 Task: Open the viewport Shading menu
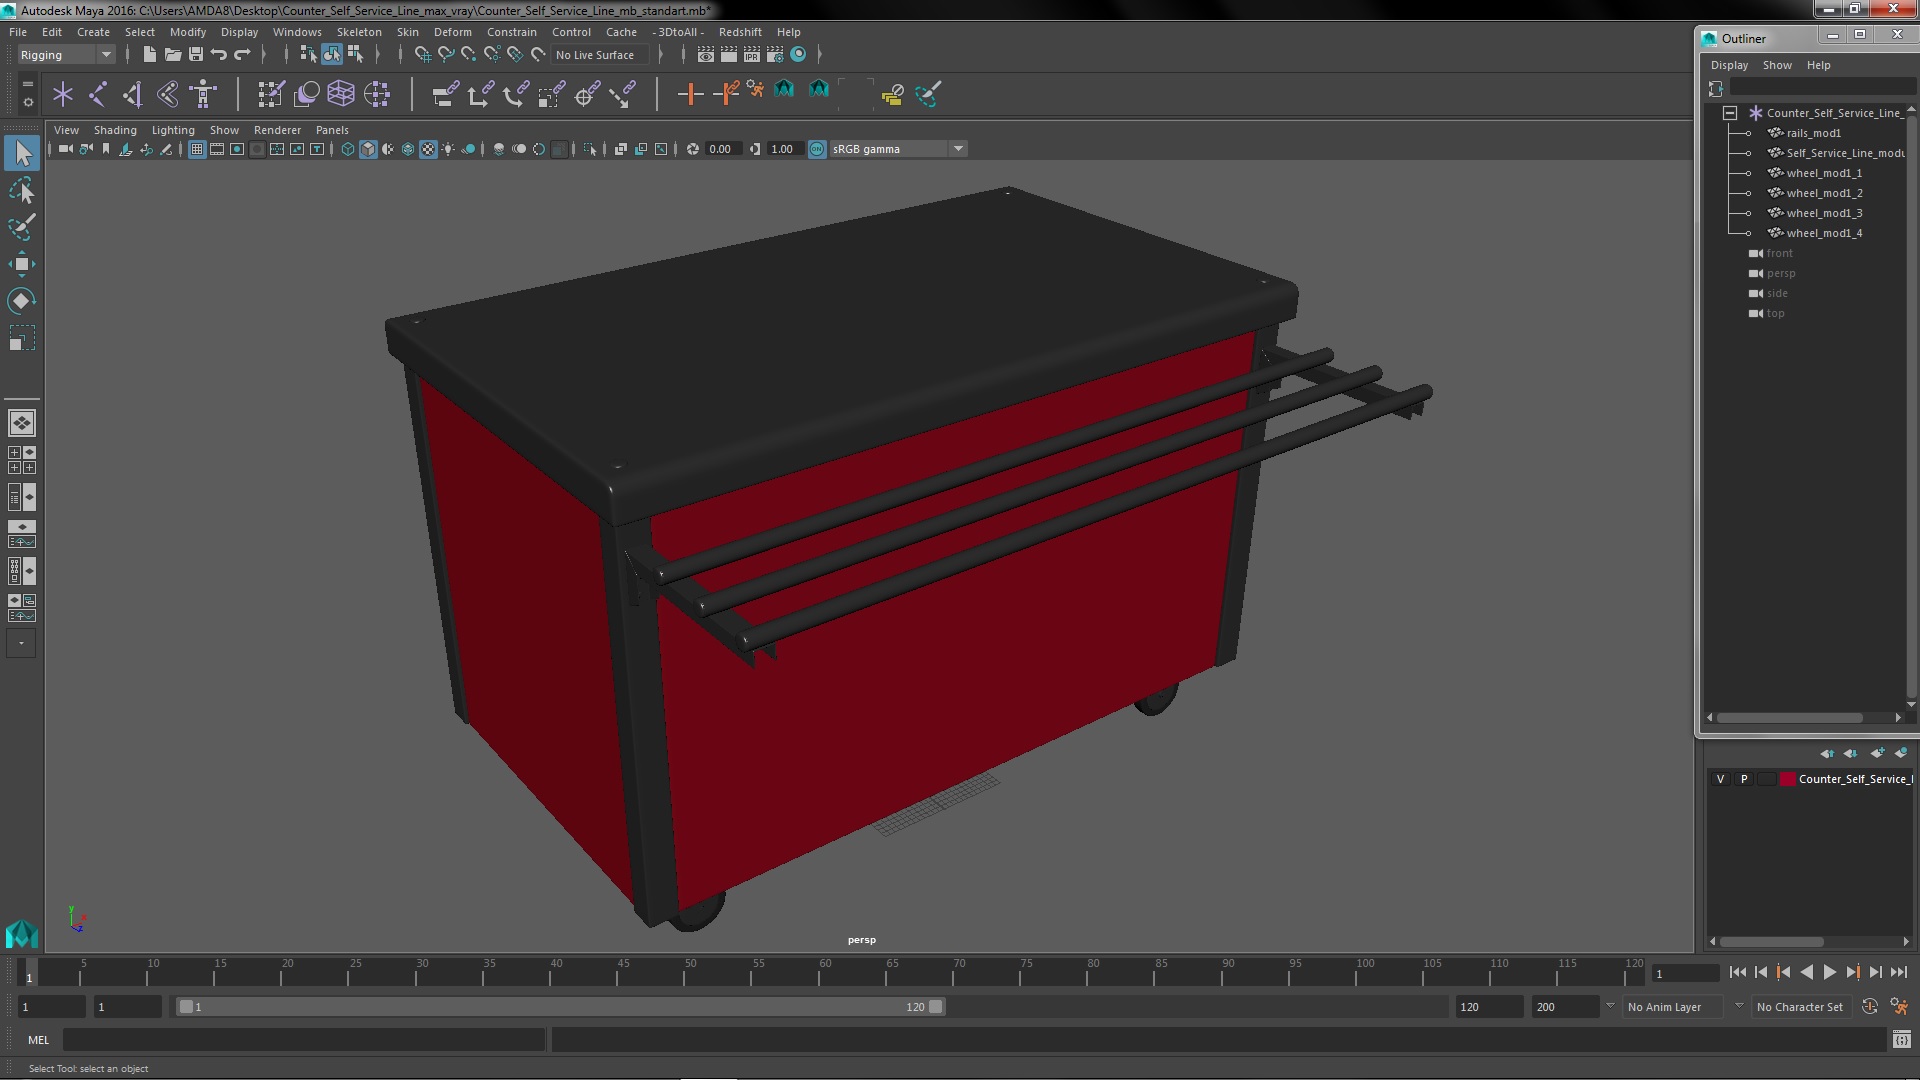115,130
